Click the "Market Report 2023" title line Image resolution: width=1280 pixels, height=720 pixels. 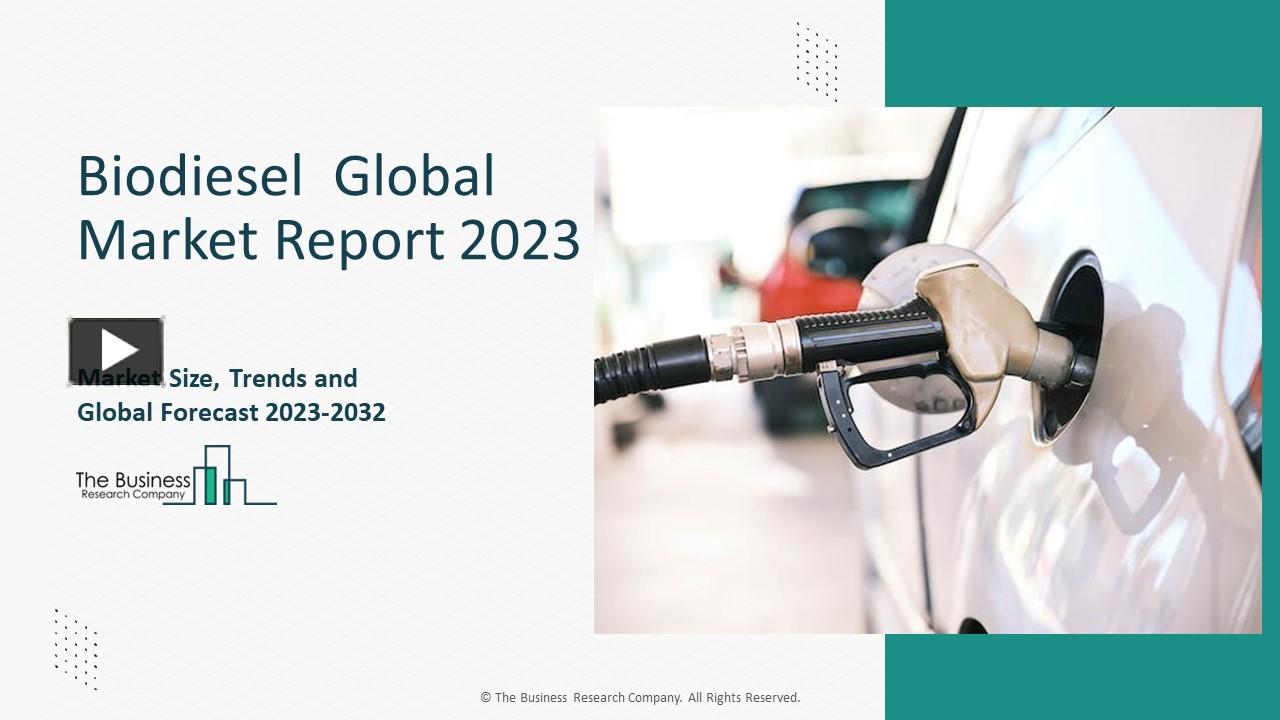click(x=328, y=240)
